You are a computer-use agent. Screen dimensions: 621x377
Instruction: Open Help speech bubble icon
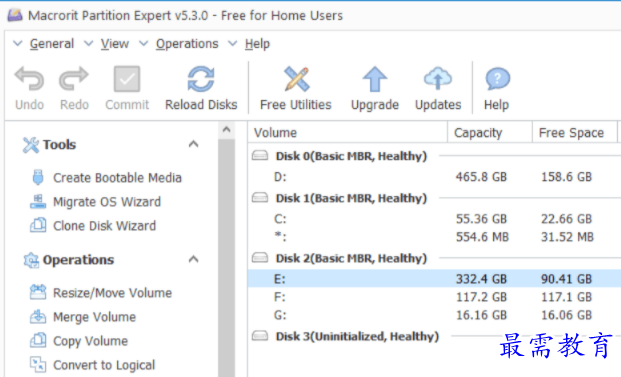[497, 78]
